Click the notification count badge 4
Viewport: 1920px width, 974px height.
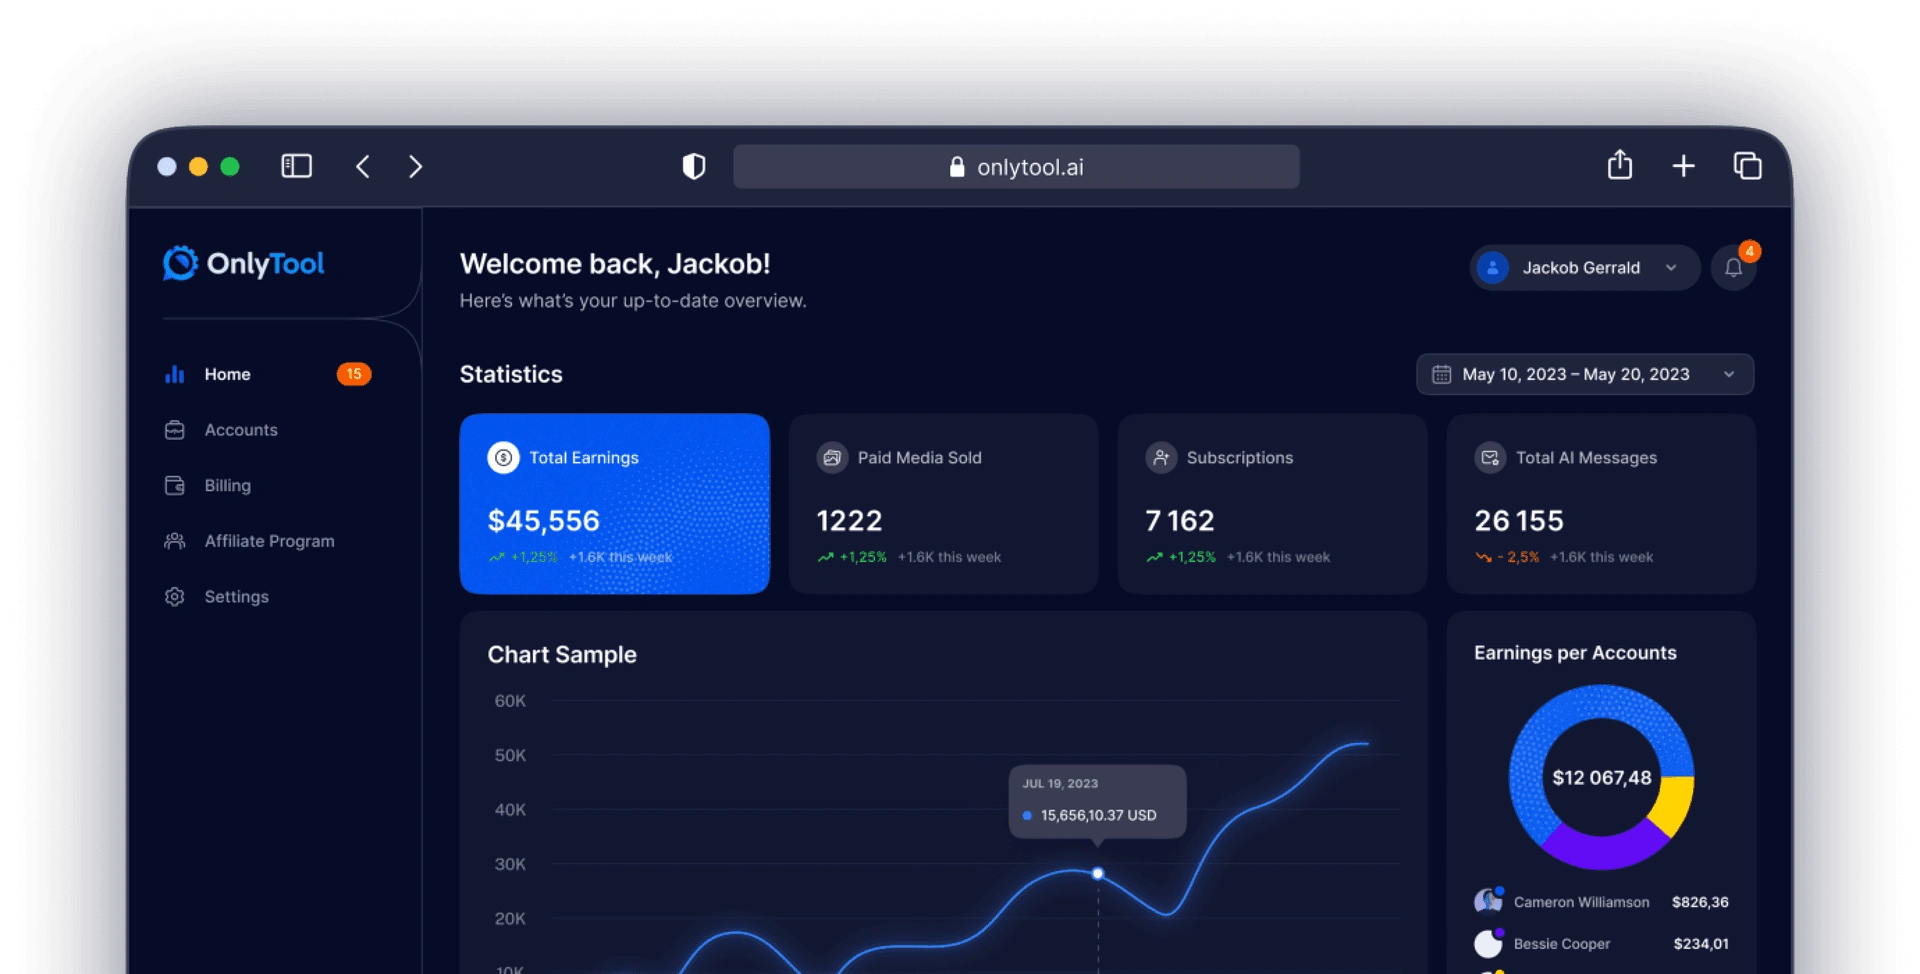click(1749, 251)
